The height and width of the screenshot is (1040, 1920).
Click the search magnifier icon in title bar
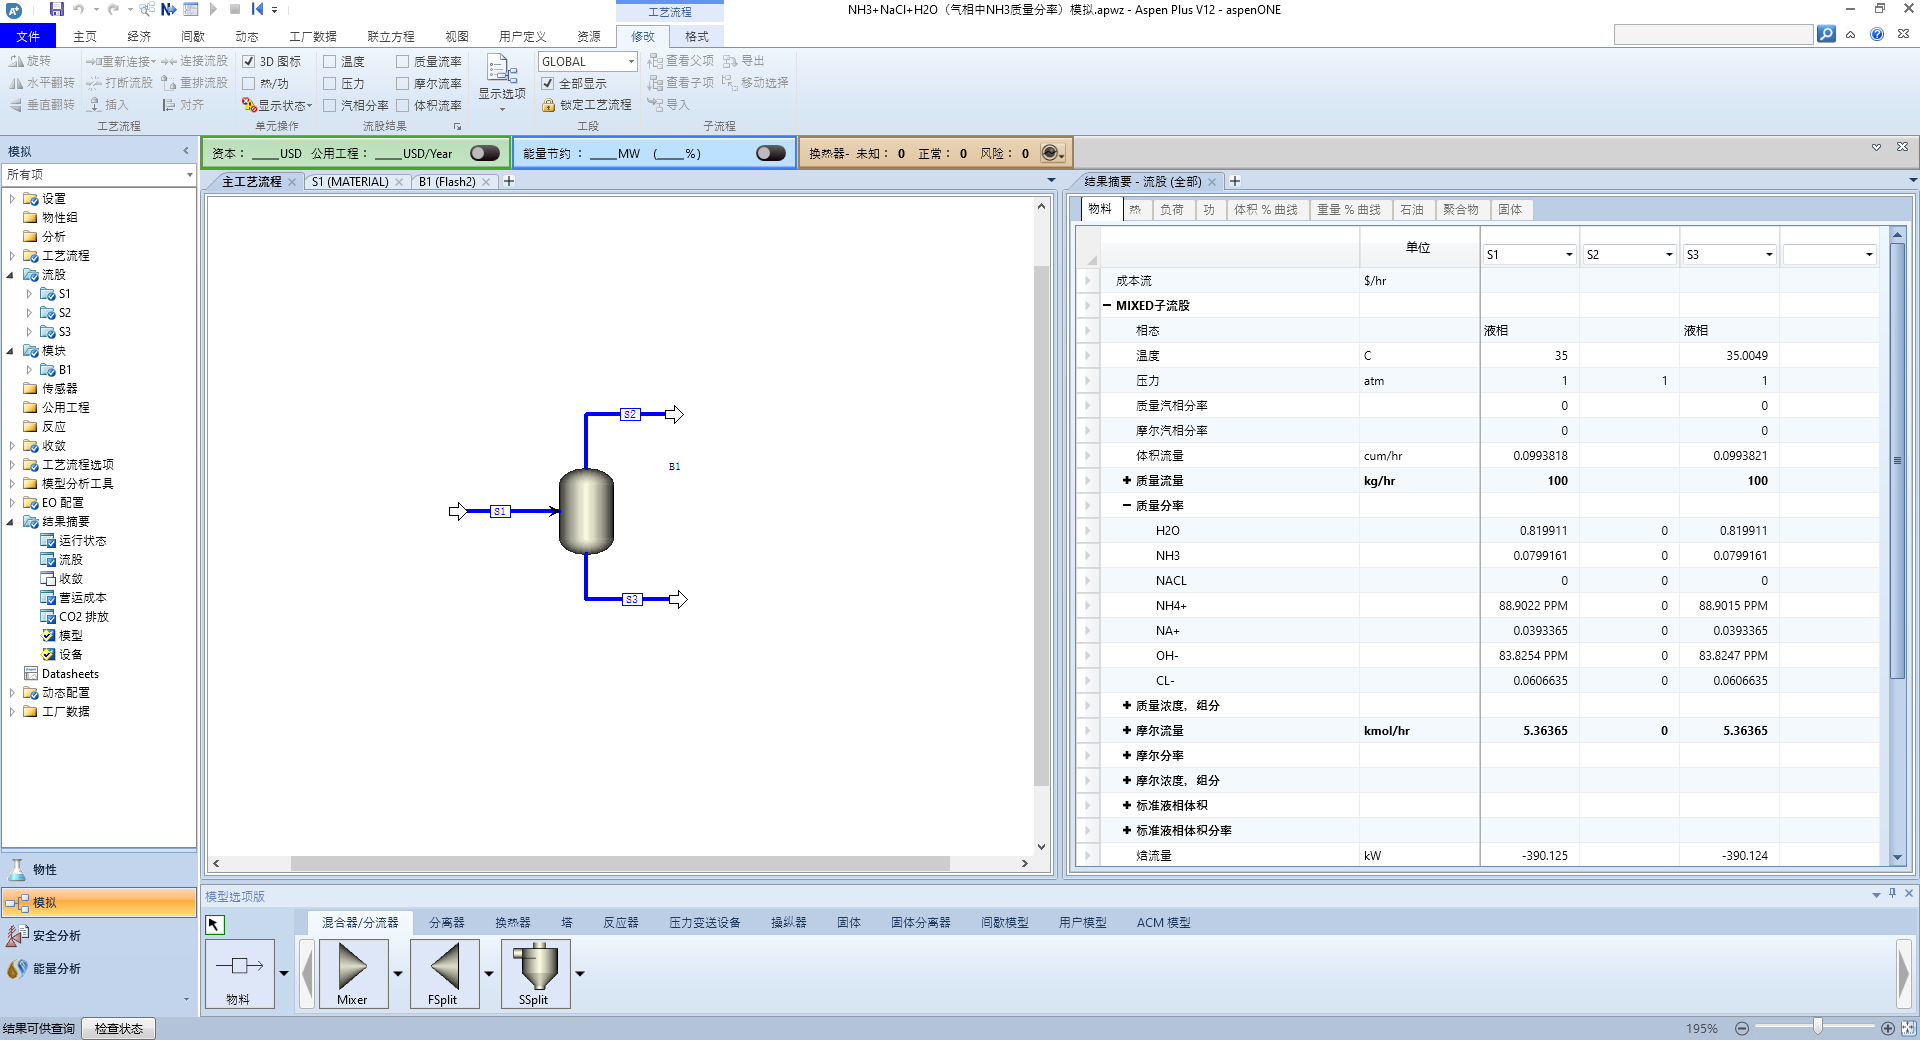pyautogui.click(x=1826, y=34)
